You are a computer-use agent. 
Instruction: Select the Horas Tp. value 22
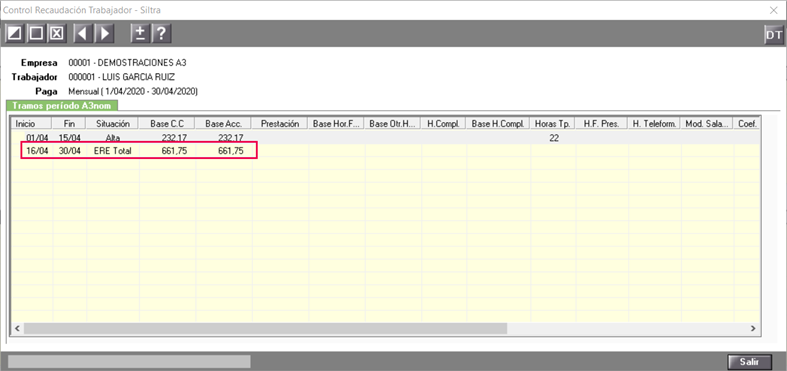(x=553, y=138)
